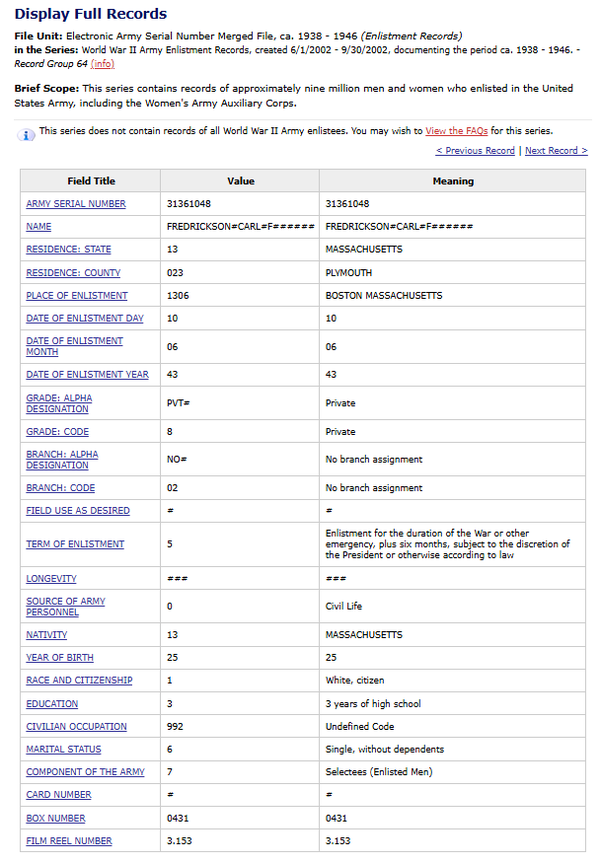Click the Place of Enlistment link
600x863 pixels.
[x=77, y=296]
